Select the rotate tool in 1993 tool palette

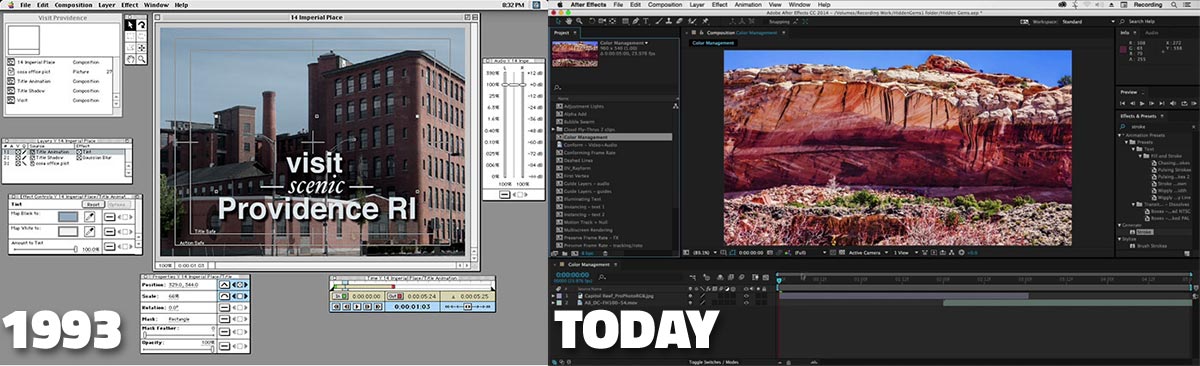point(142,25)
